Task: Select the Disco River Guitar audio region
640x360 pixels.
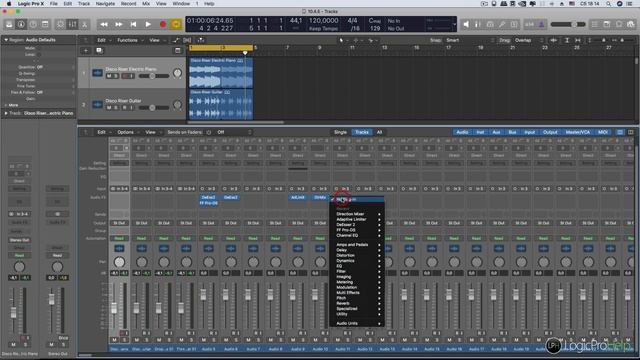Action: coord(220,104)
